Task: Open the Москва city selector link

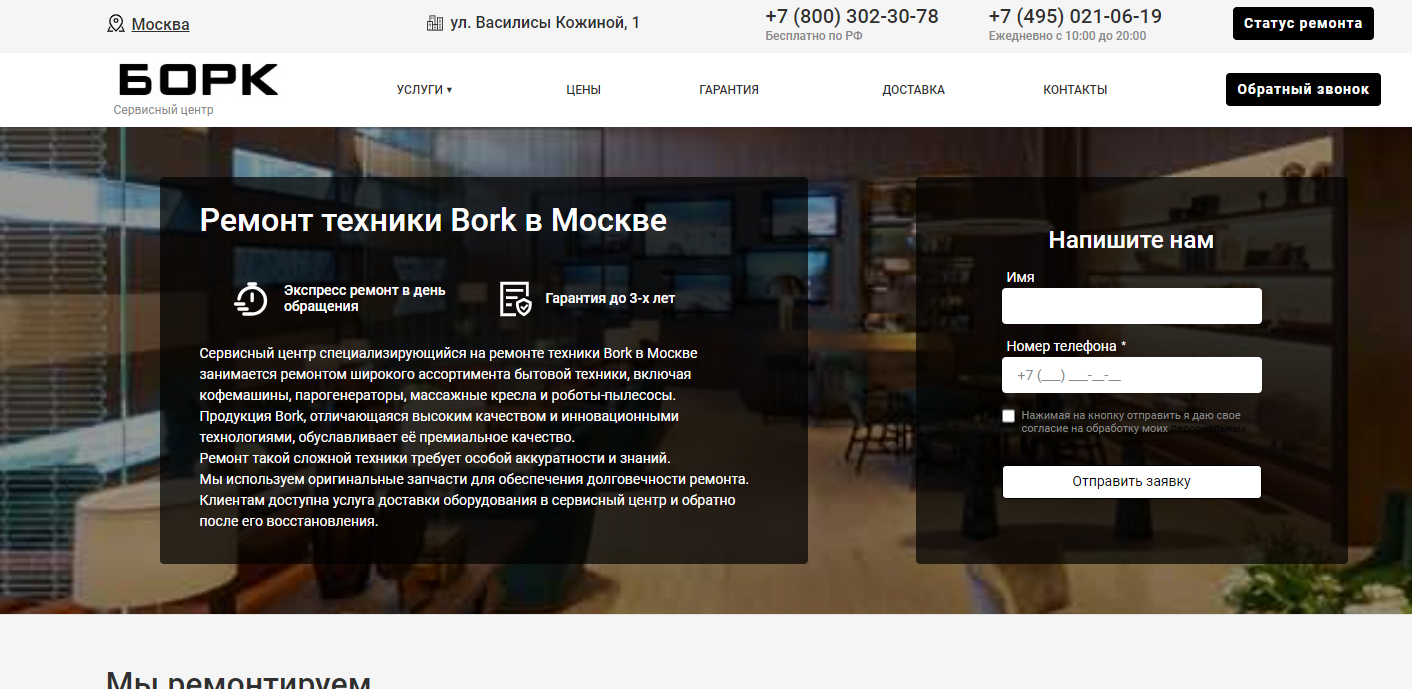Action: (x=160, y=24)
